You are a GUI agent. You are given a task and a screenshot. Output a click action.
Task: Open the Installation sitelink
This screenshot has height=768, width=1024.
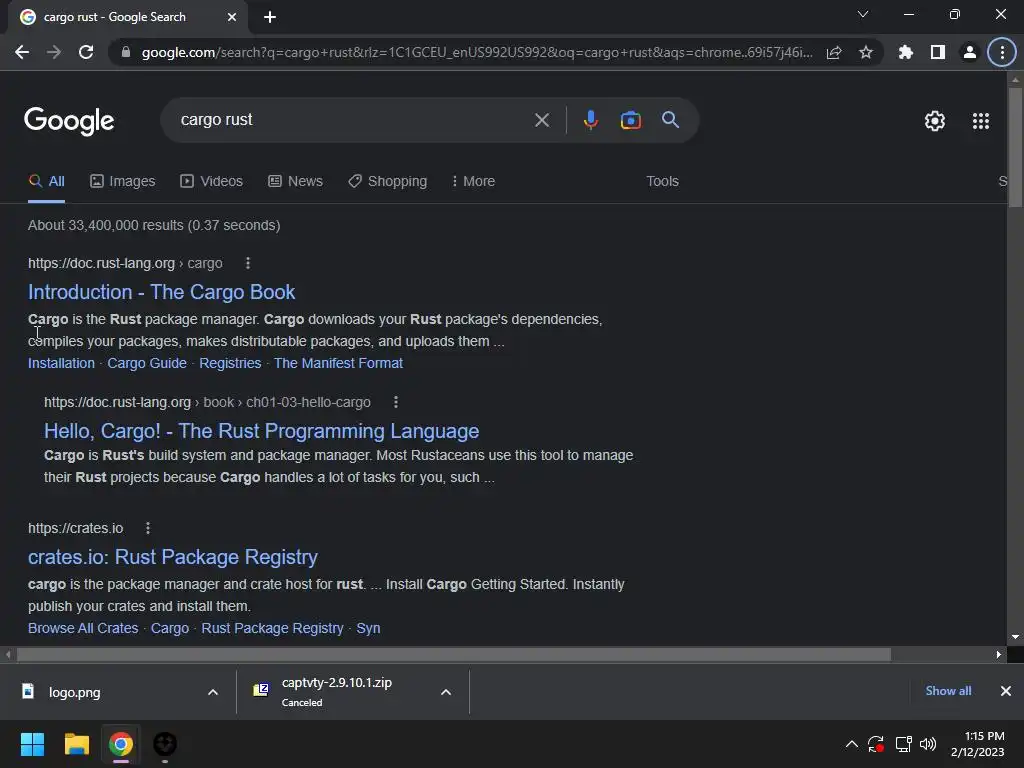tap(61, 363)
